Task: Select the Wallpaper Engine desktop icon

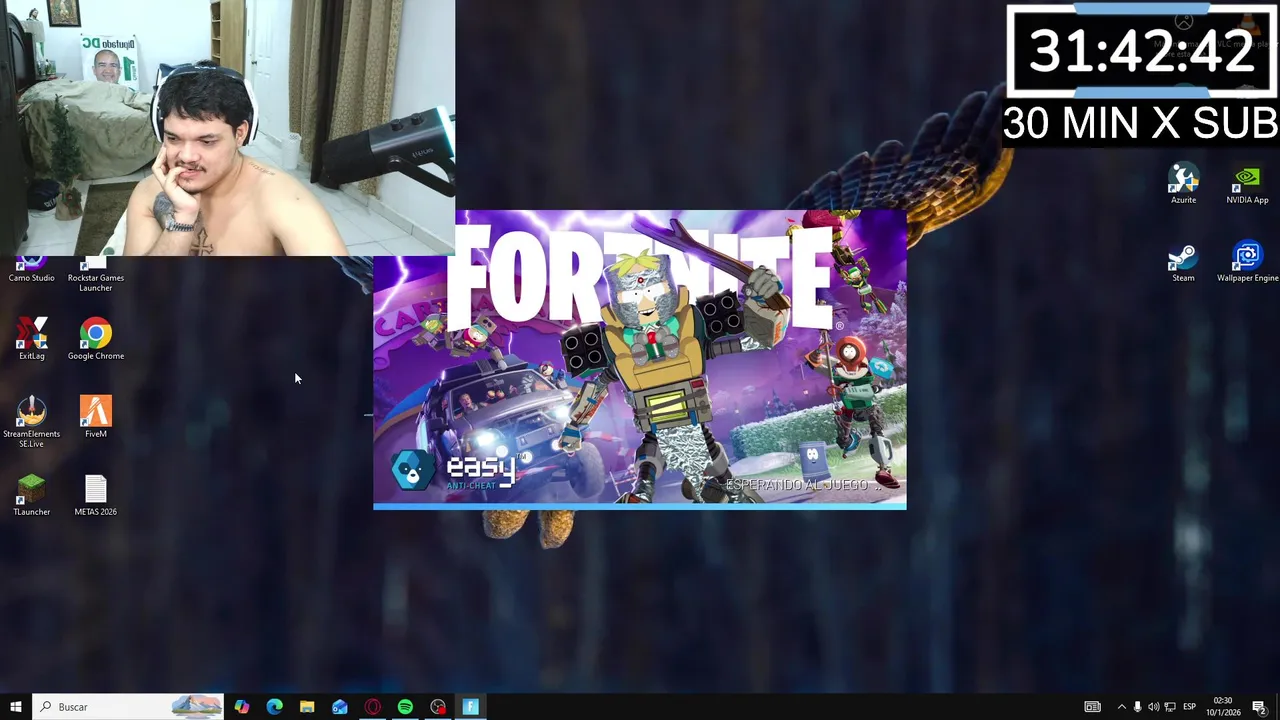Action: coord(1247,262)
